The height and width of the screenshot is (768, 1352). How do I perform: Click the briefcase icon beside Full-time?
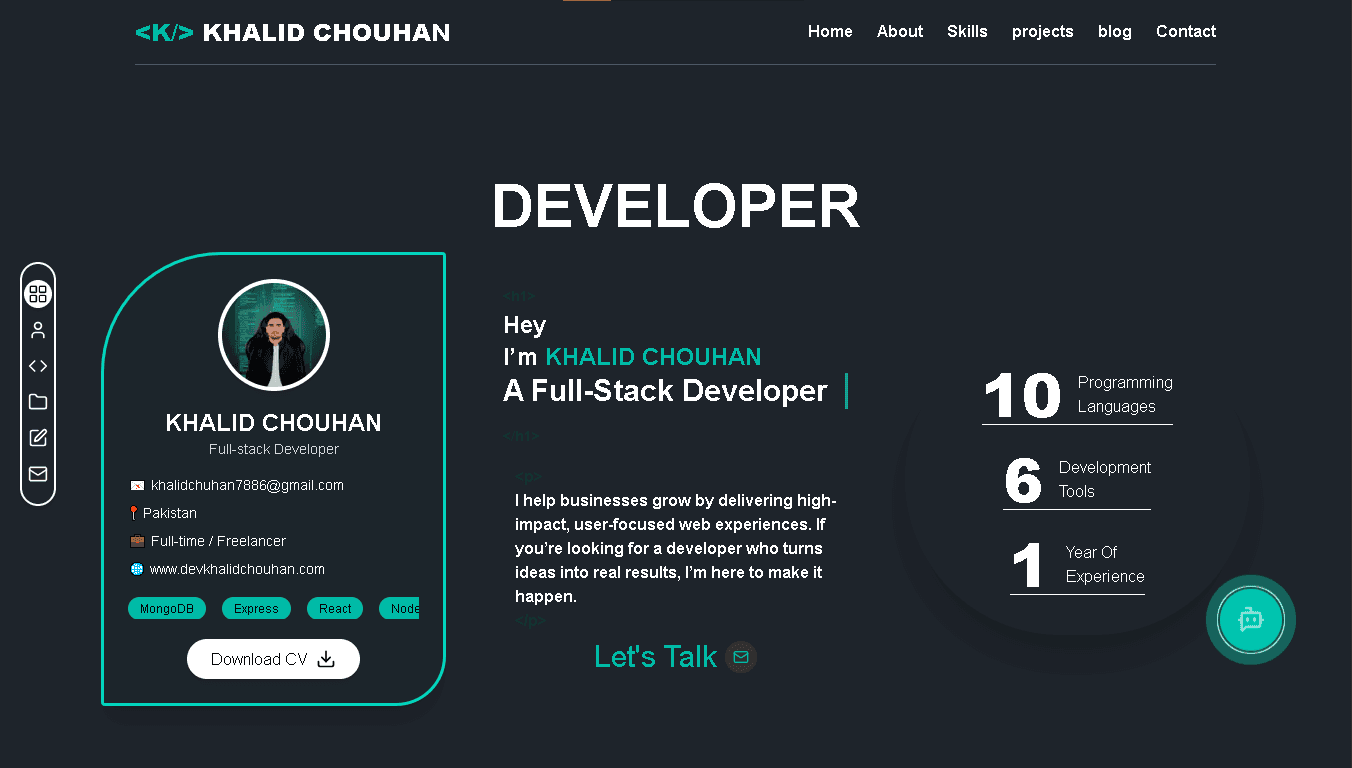click(137, 541)
